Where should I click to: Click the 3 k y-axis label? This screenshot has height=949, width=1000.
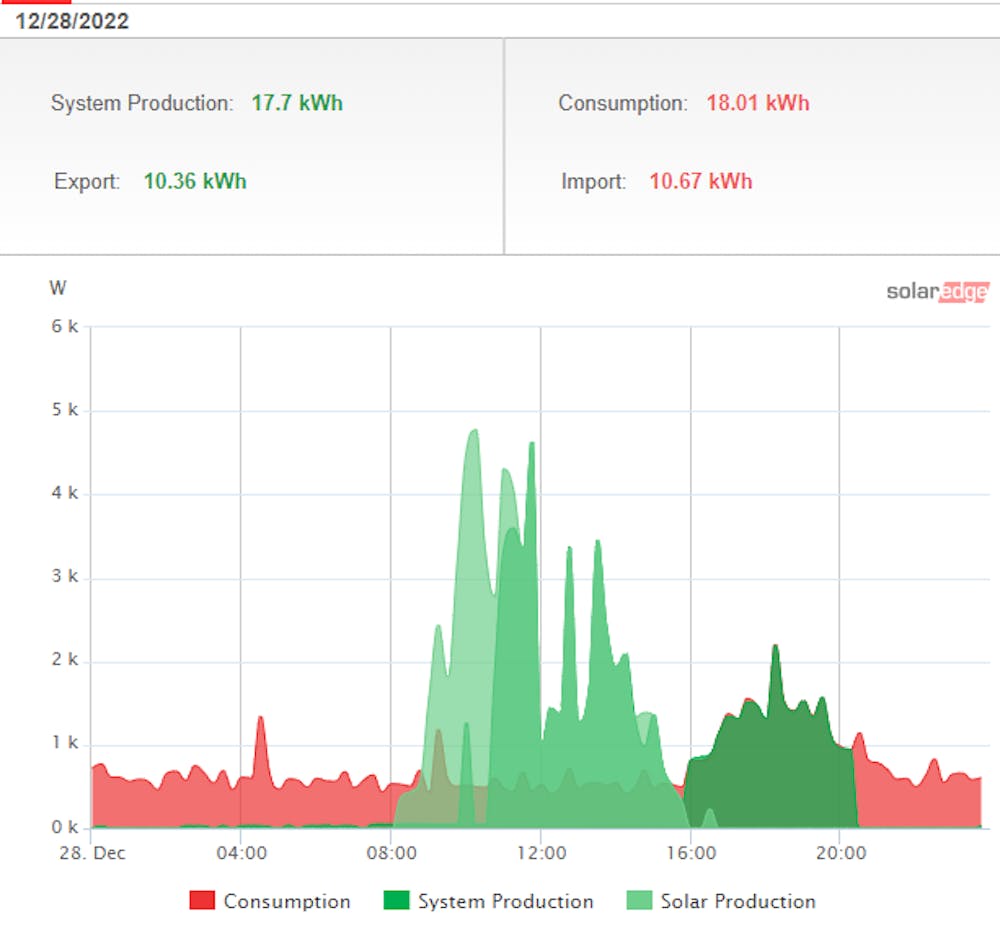pyautogui.click(x=64, y=577)
